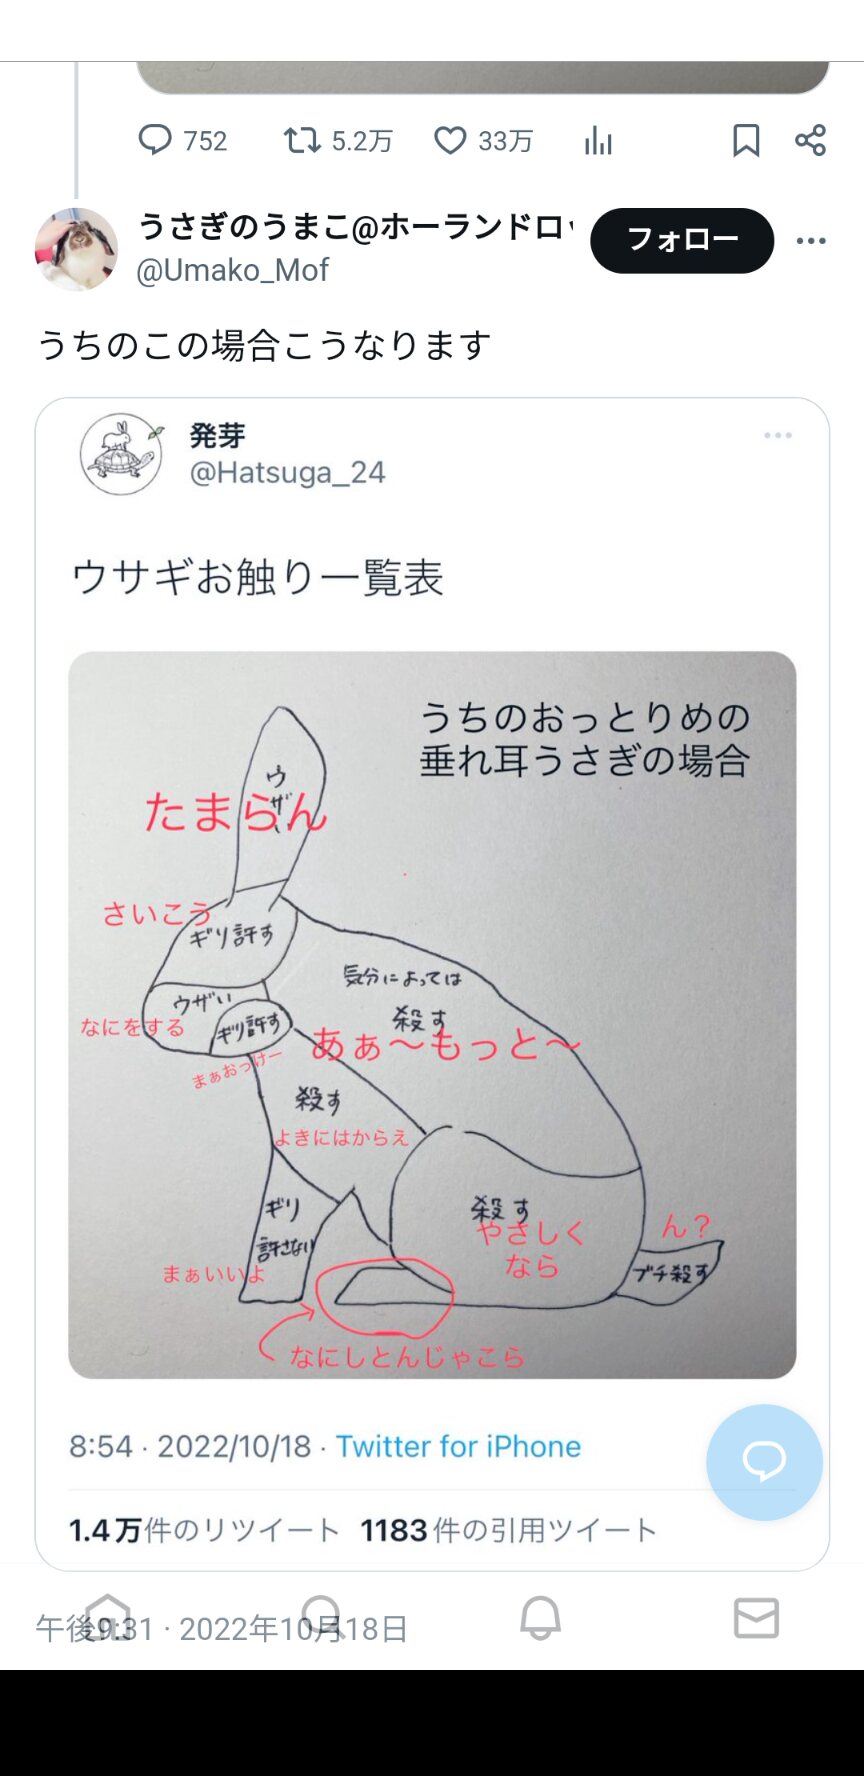864x1776 pixels.
Task: Open the quoted tweet's three-dot menu
Action: (778, 435)
